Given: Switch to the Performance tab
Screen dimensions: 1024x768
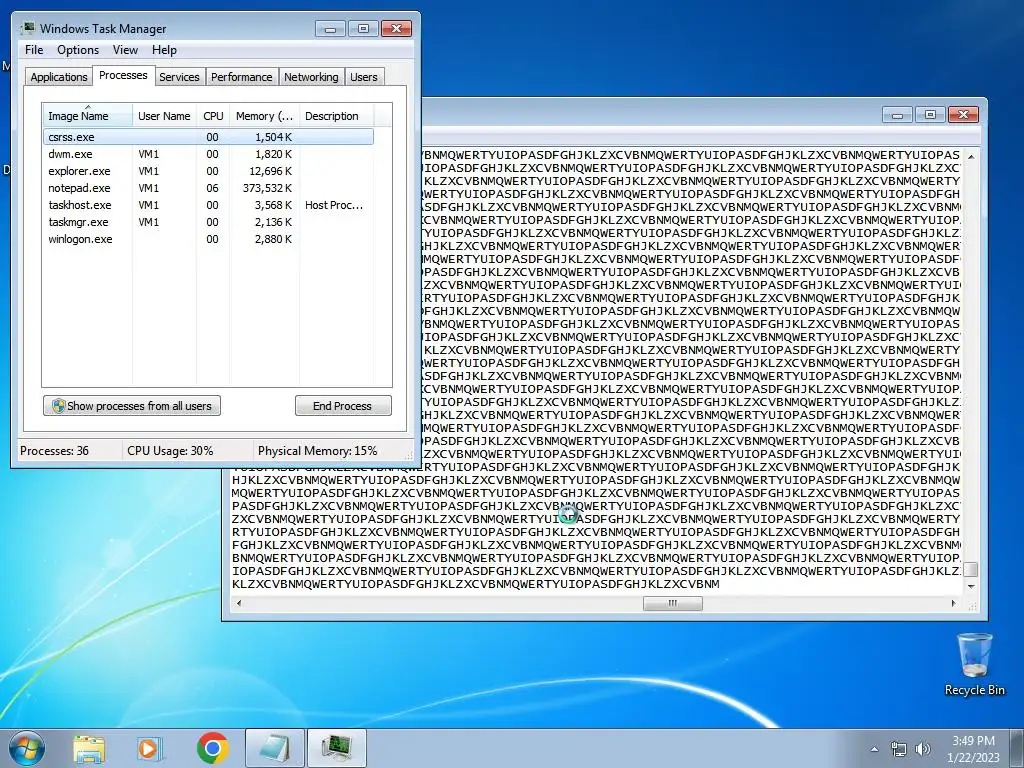Looking at the screenshot, I should coord(241,76).
